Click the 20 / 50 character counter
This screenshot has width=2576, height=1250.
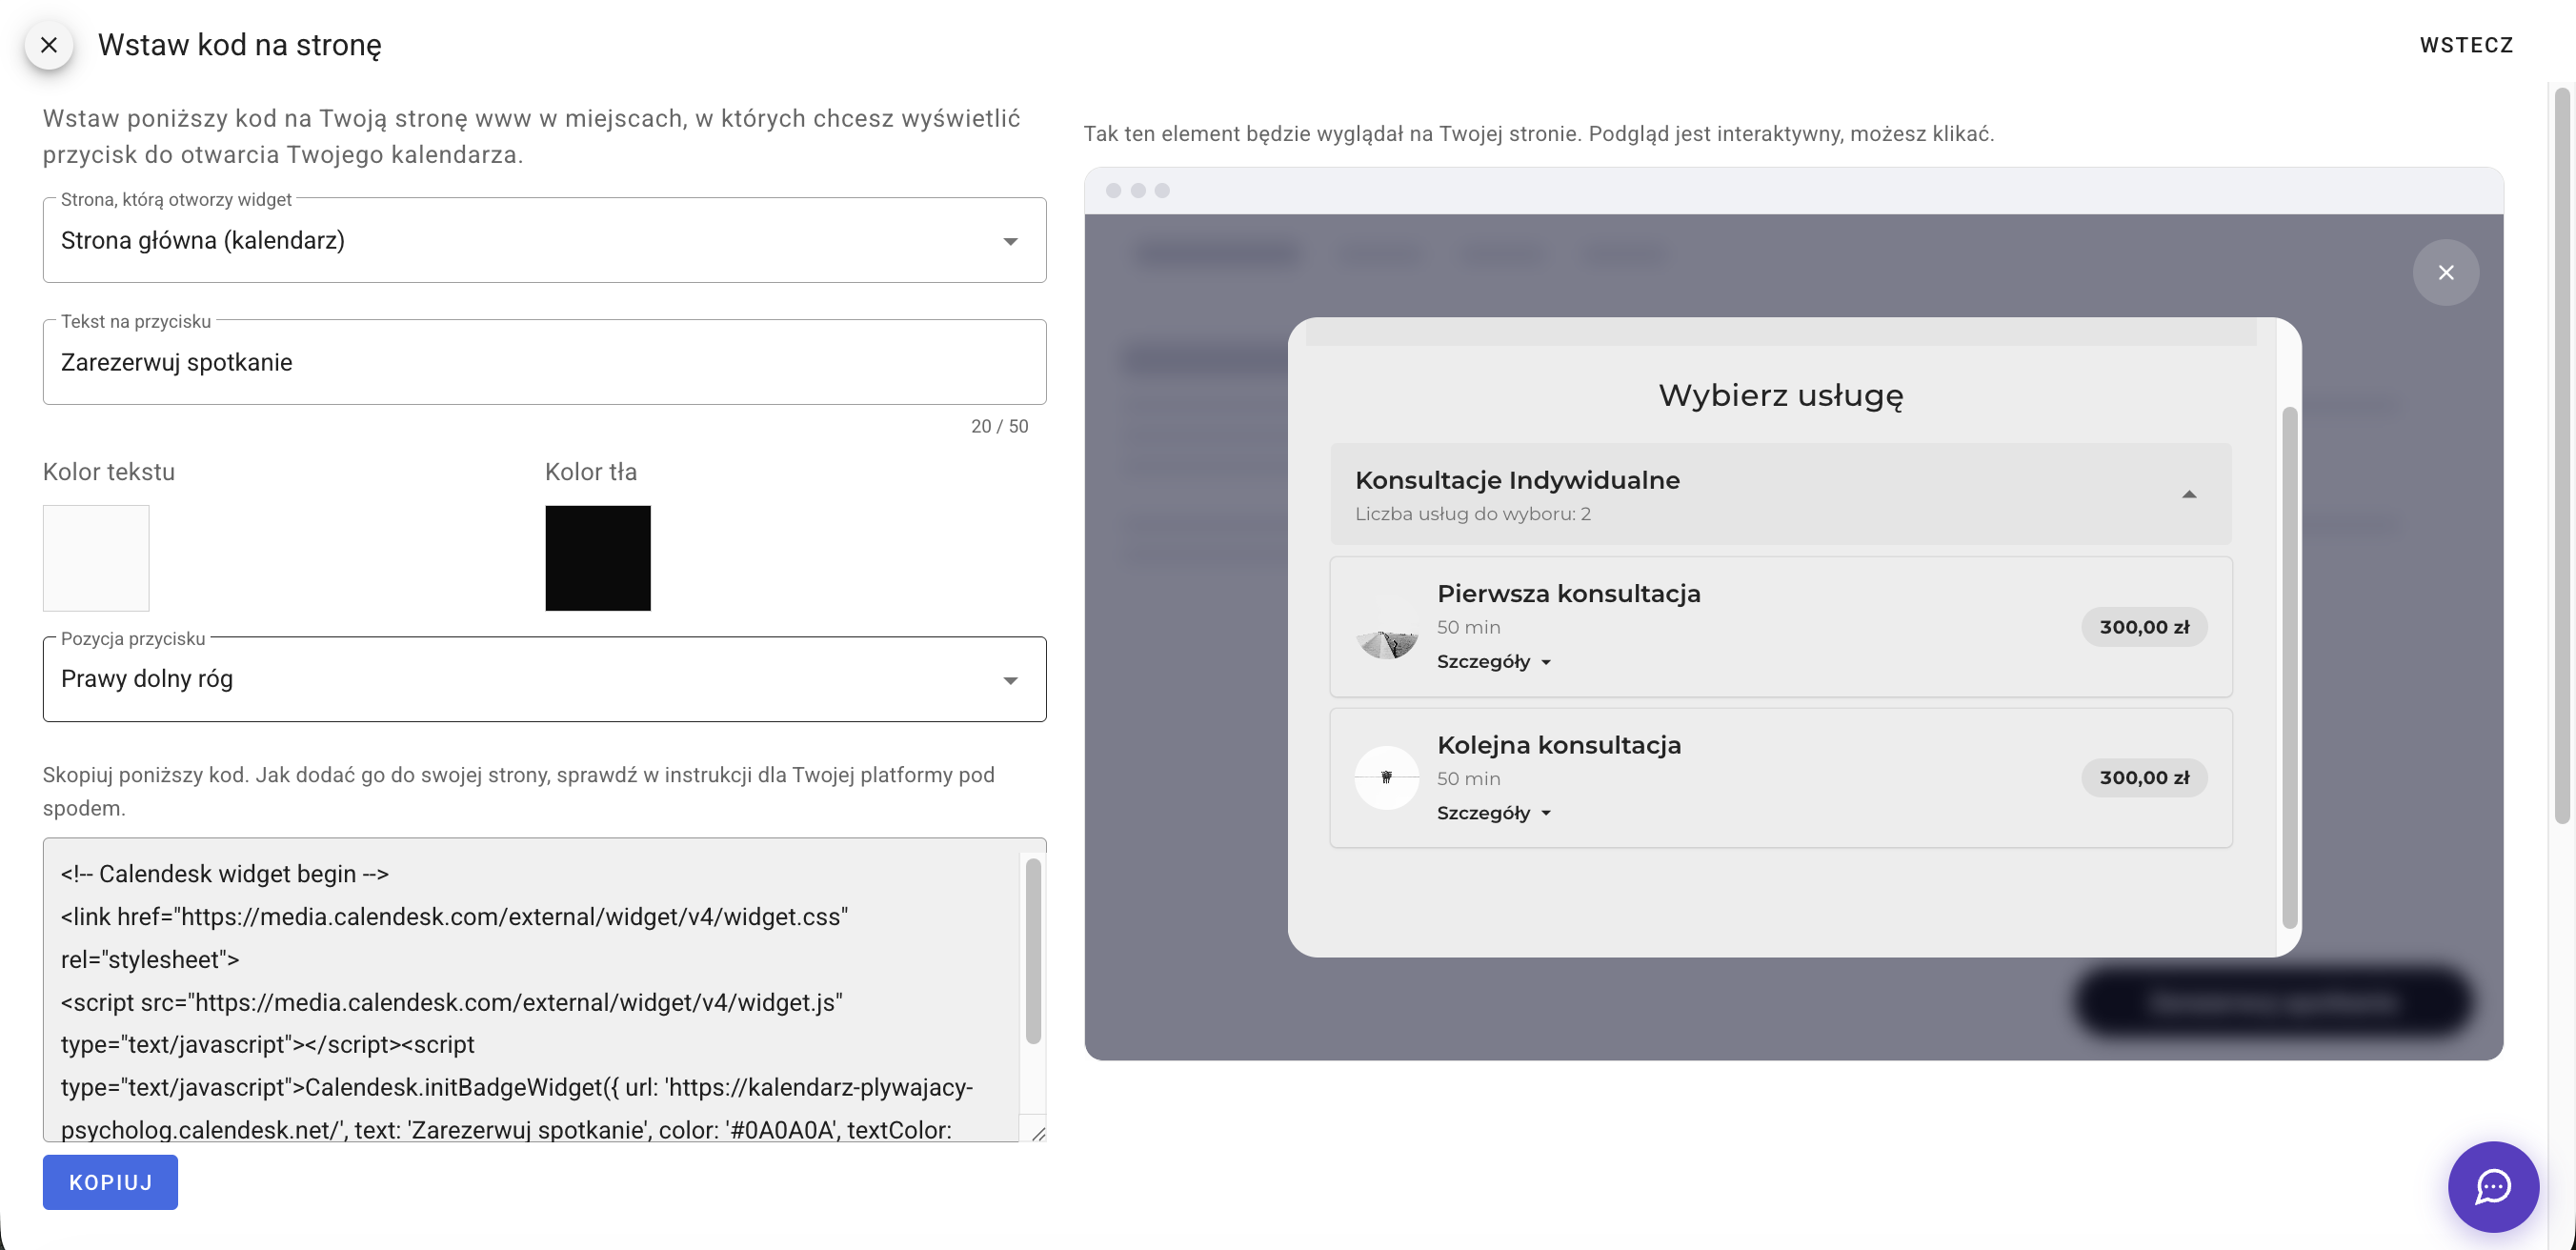pos(999,426)
